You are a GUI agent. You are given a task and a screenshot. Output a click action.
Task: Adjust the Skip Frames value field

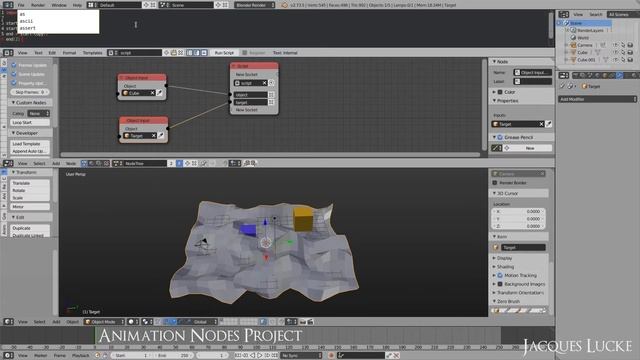pyautogui.click(x=30, y=92)
